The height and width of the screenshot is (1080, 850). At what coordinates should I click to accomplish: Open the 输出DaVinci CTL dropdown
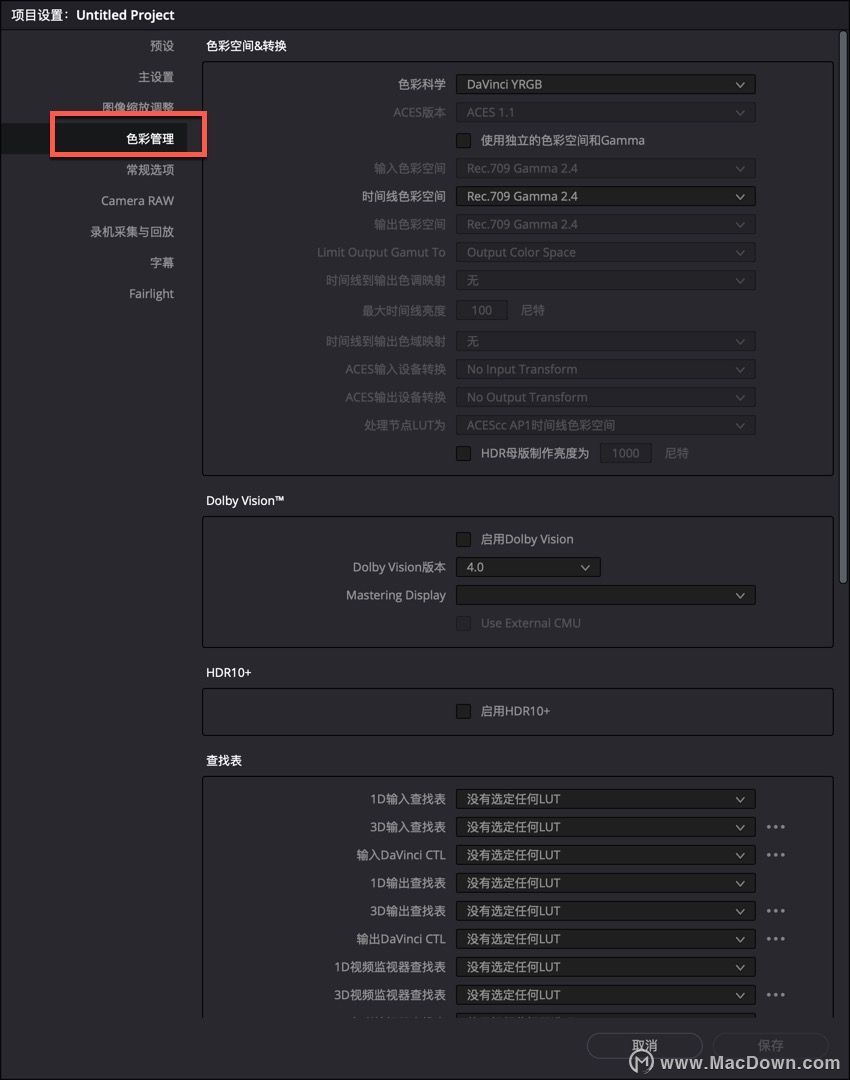point(605,939)
